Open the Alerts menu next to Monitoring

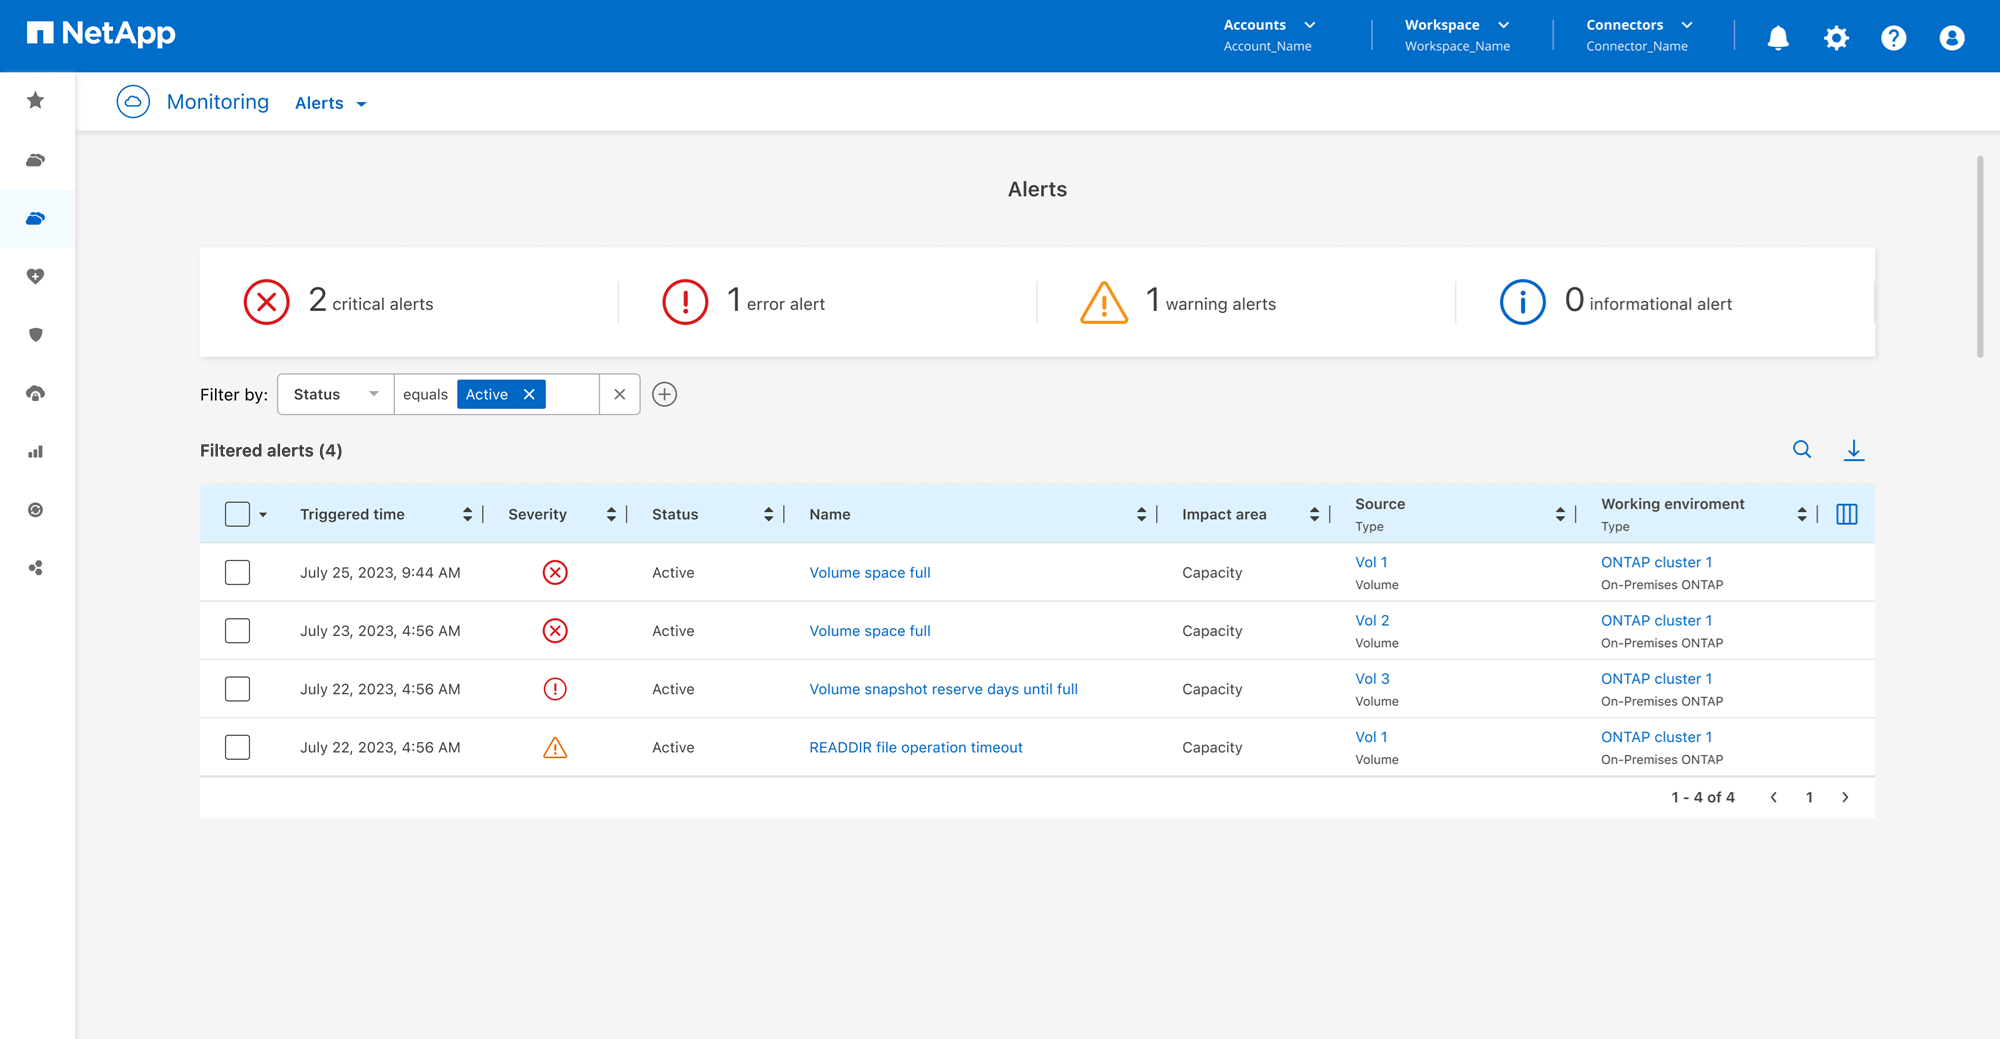point(330,103)
